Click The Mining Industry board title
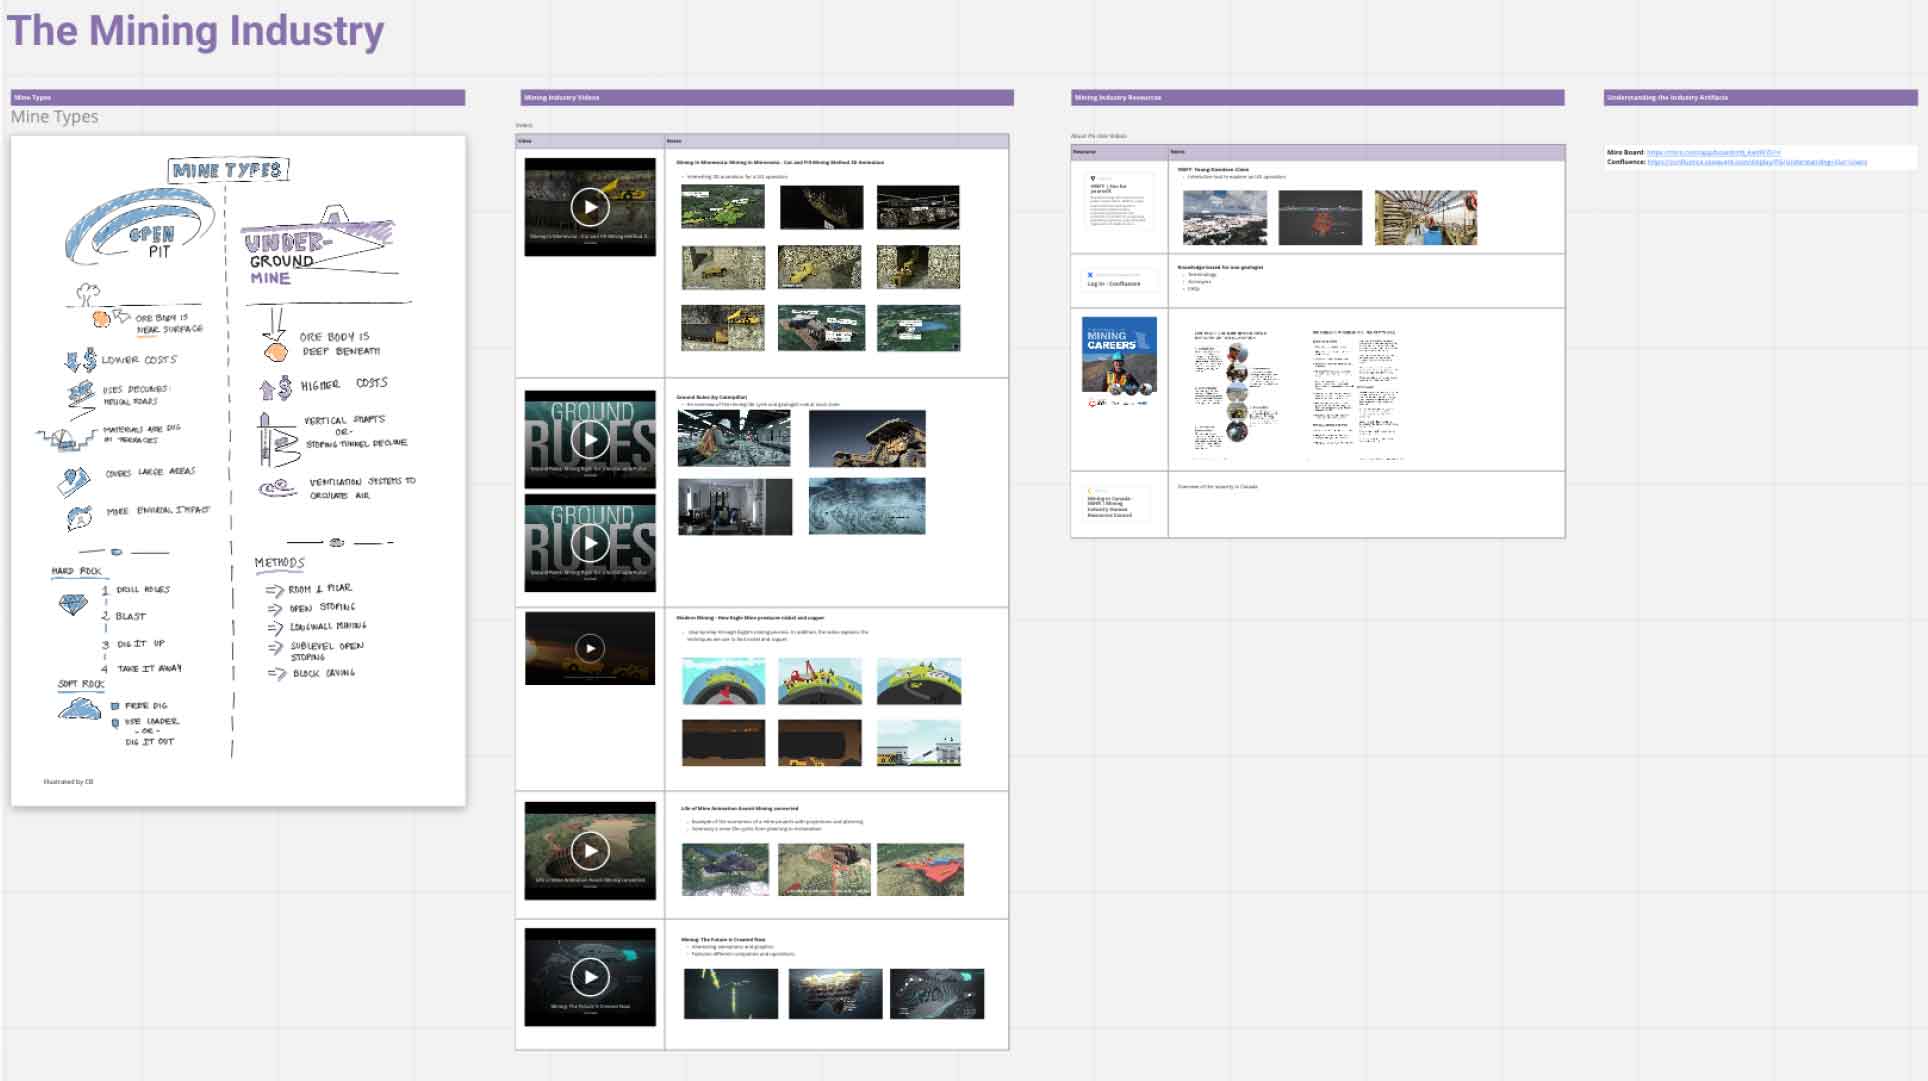The image size is (1928, 1081). click(195, 30)
